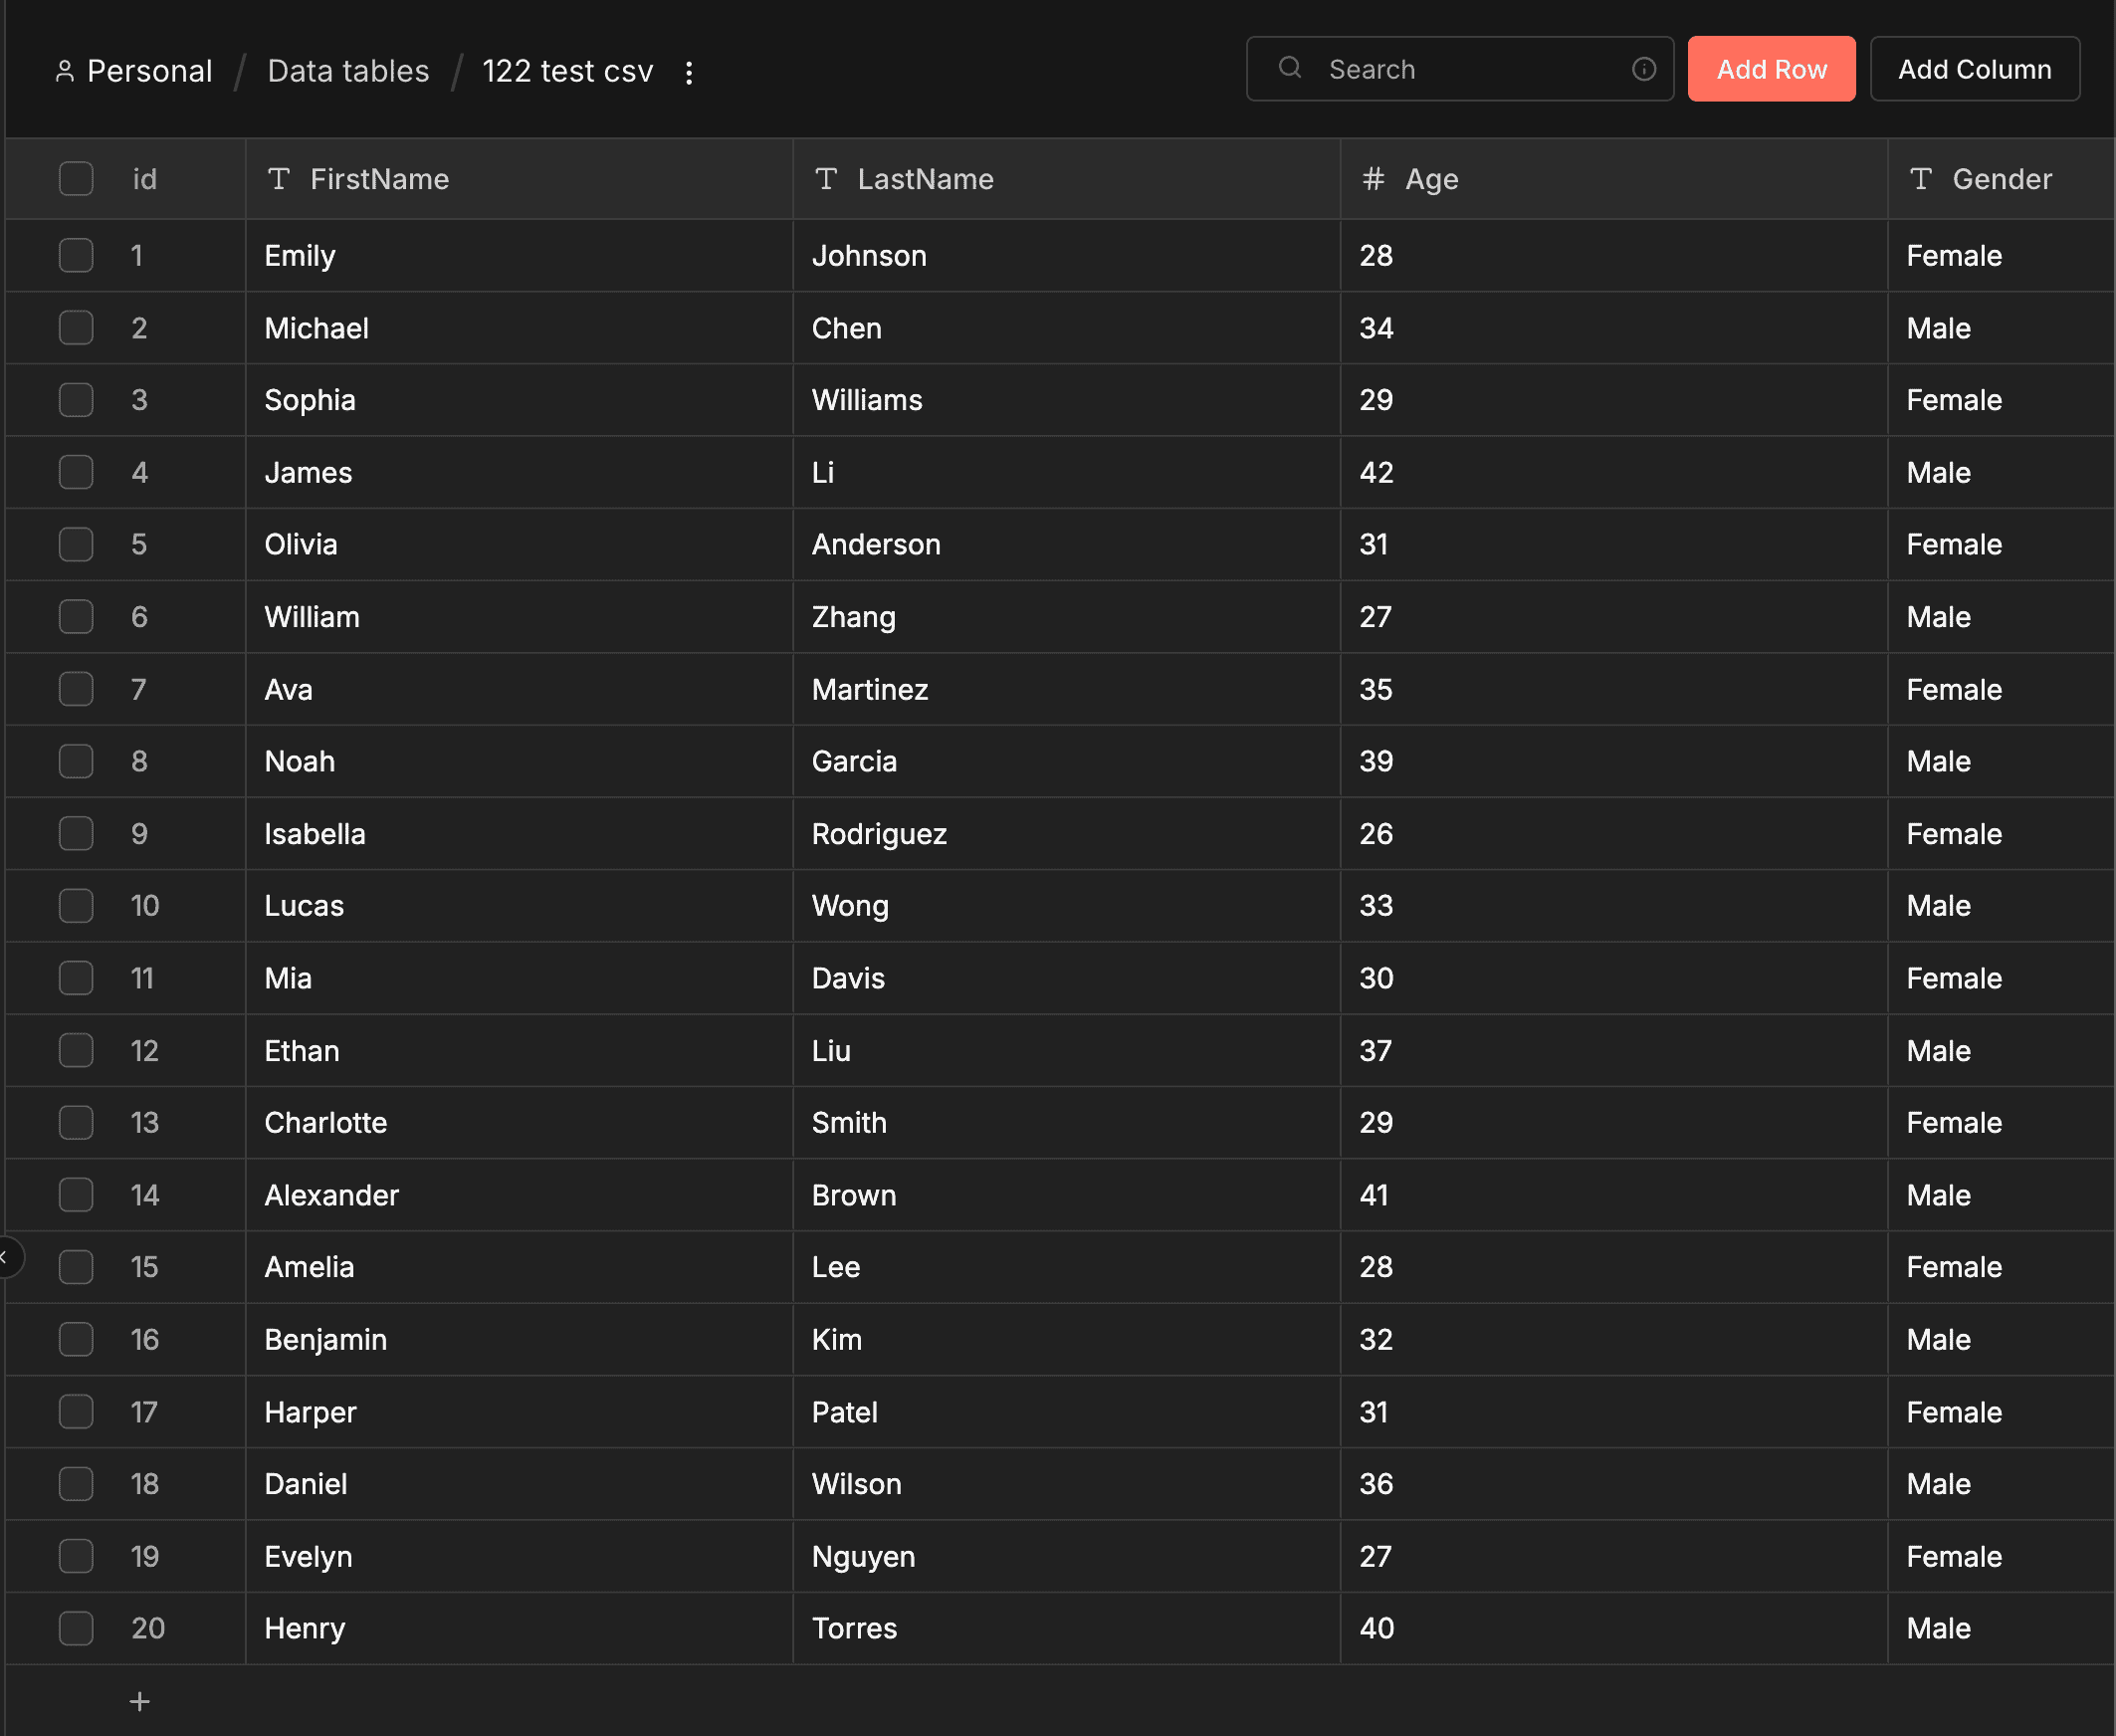Tick the checkbox for Henry Torres row
The image size is (2116, 1736).
[76, 1628]
